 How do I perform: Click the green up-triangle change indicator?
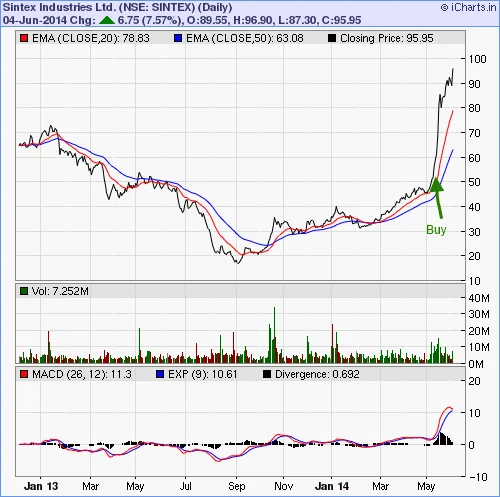coord(107,20)
